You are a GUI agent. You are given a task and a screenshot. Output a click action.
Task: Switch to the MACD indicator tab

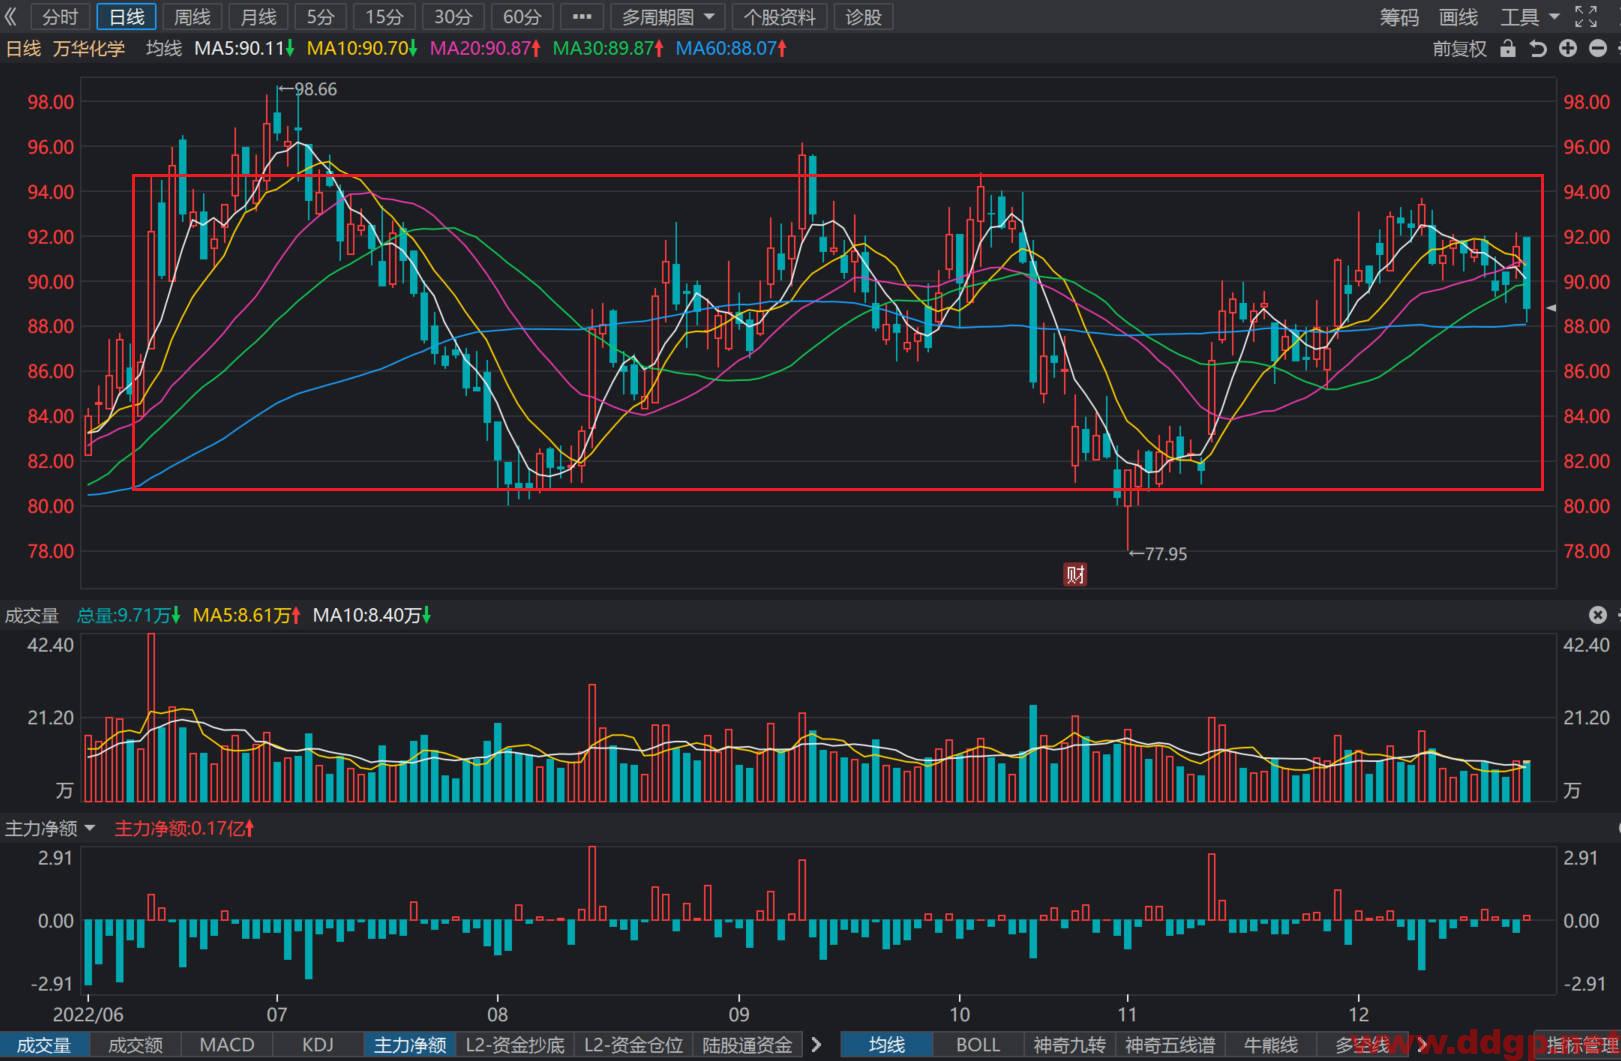[x=227, y=1045]
